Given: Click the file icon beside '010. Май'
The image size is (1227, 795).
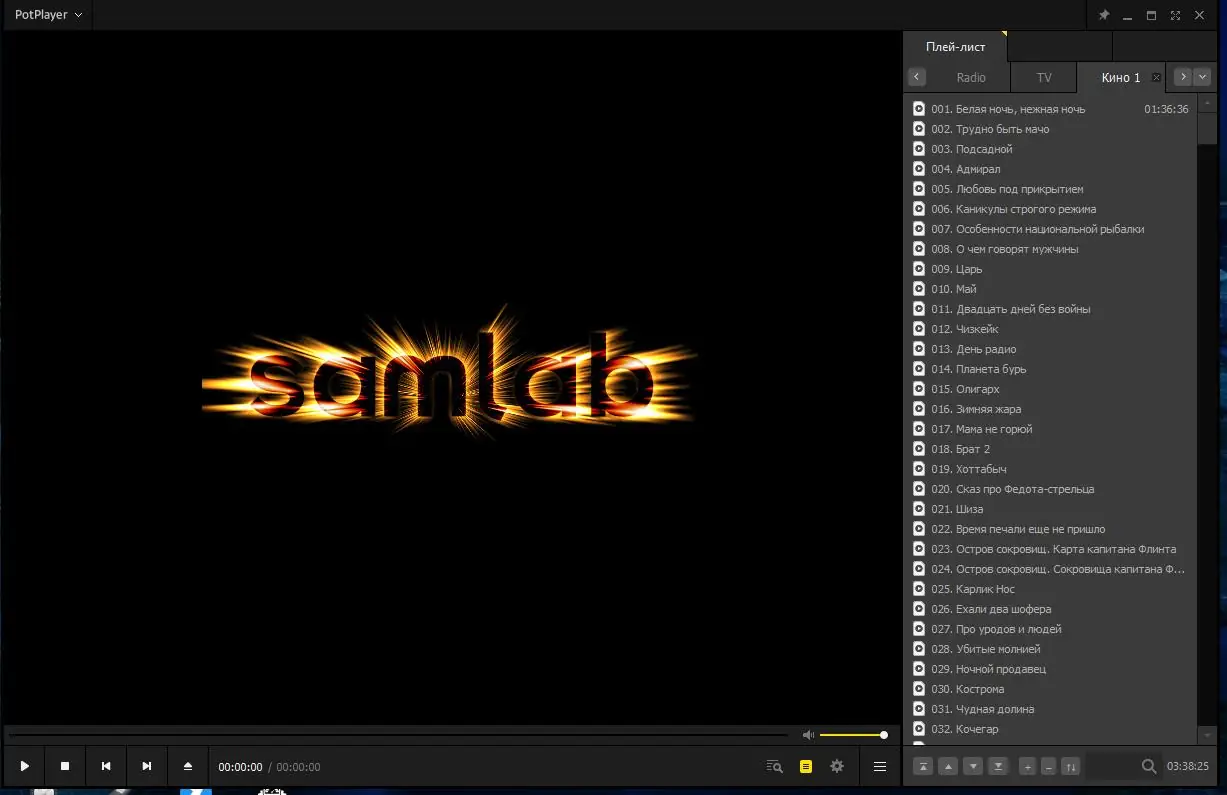Looking at the screenshot, I should point(919,289).
